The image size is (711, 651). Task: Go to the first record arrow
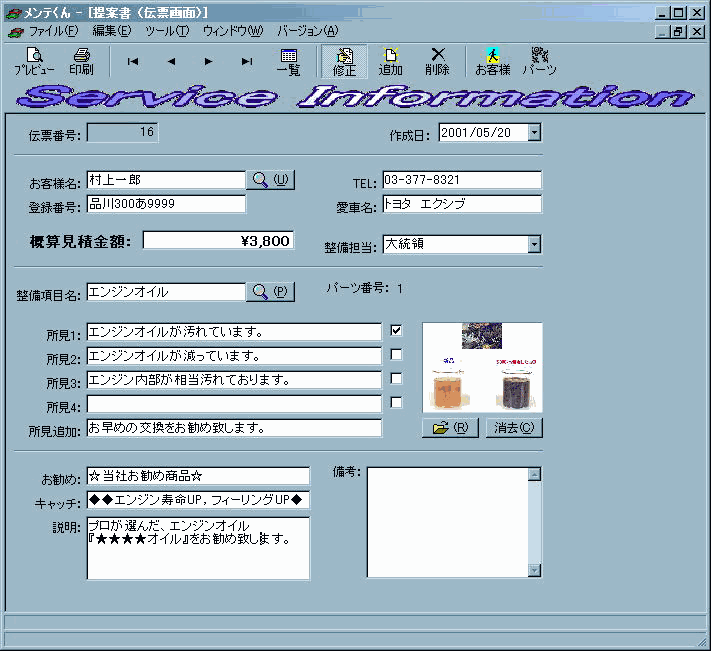(x=133, y=62)
